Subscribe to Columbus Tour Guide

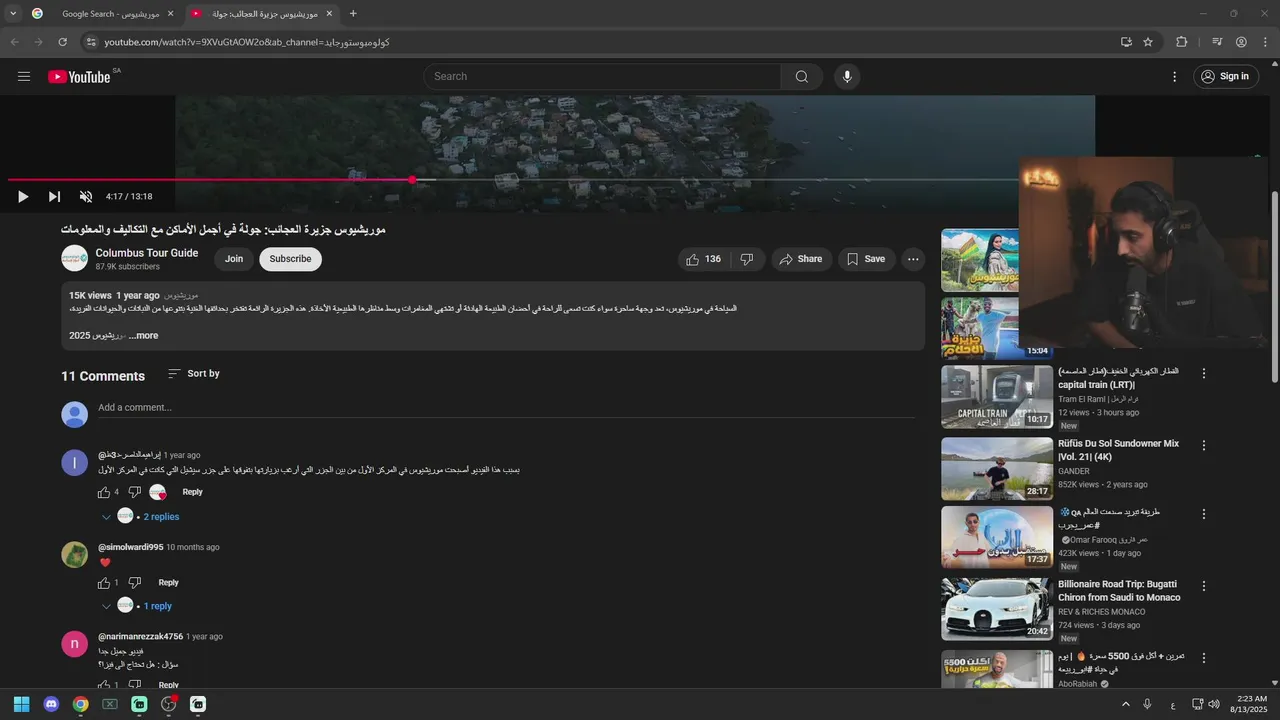[x=290, y=259]
